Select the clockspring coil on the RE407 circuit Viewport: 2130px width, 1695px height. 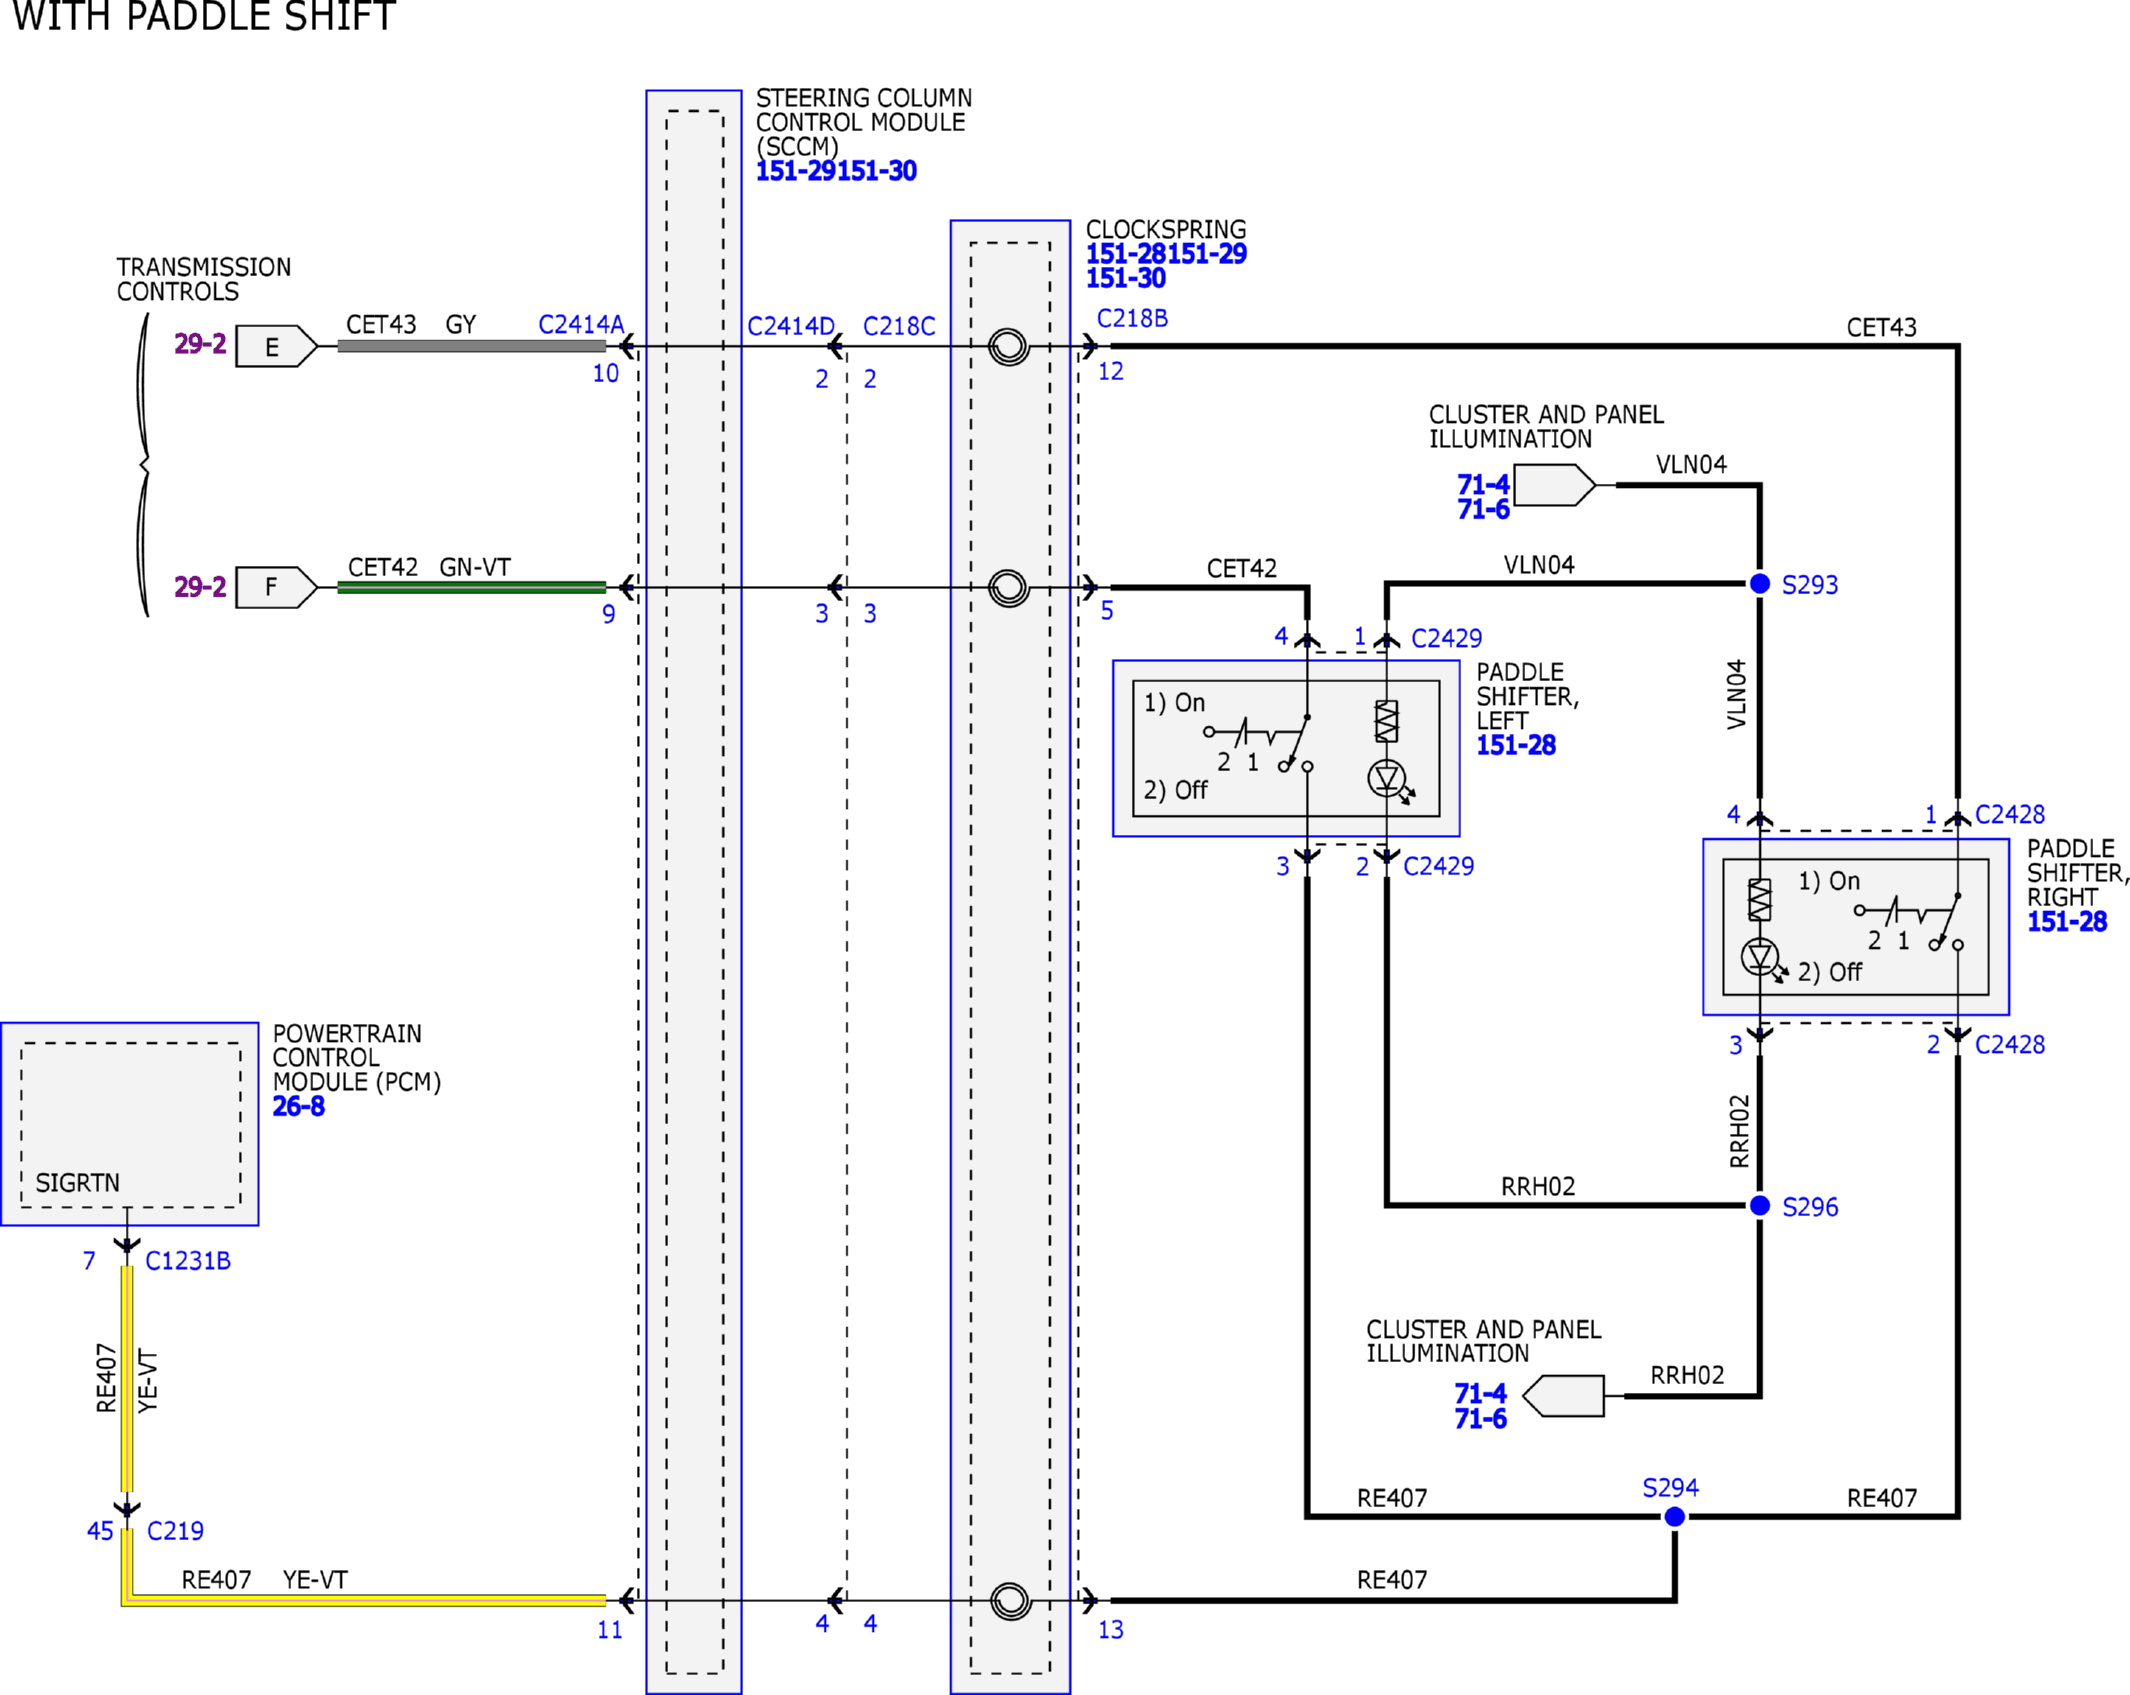pyautogui.click(x=1010, y=1600)
